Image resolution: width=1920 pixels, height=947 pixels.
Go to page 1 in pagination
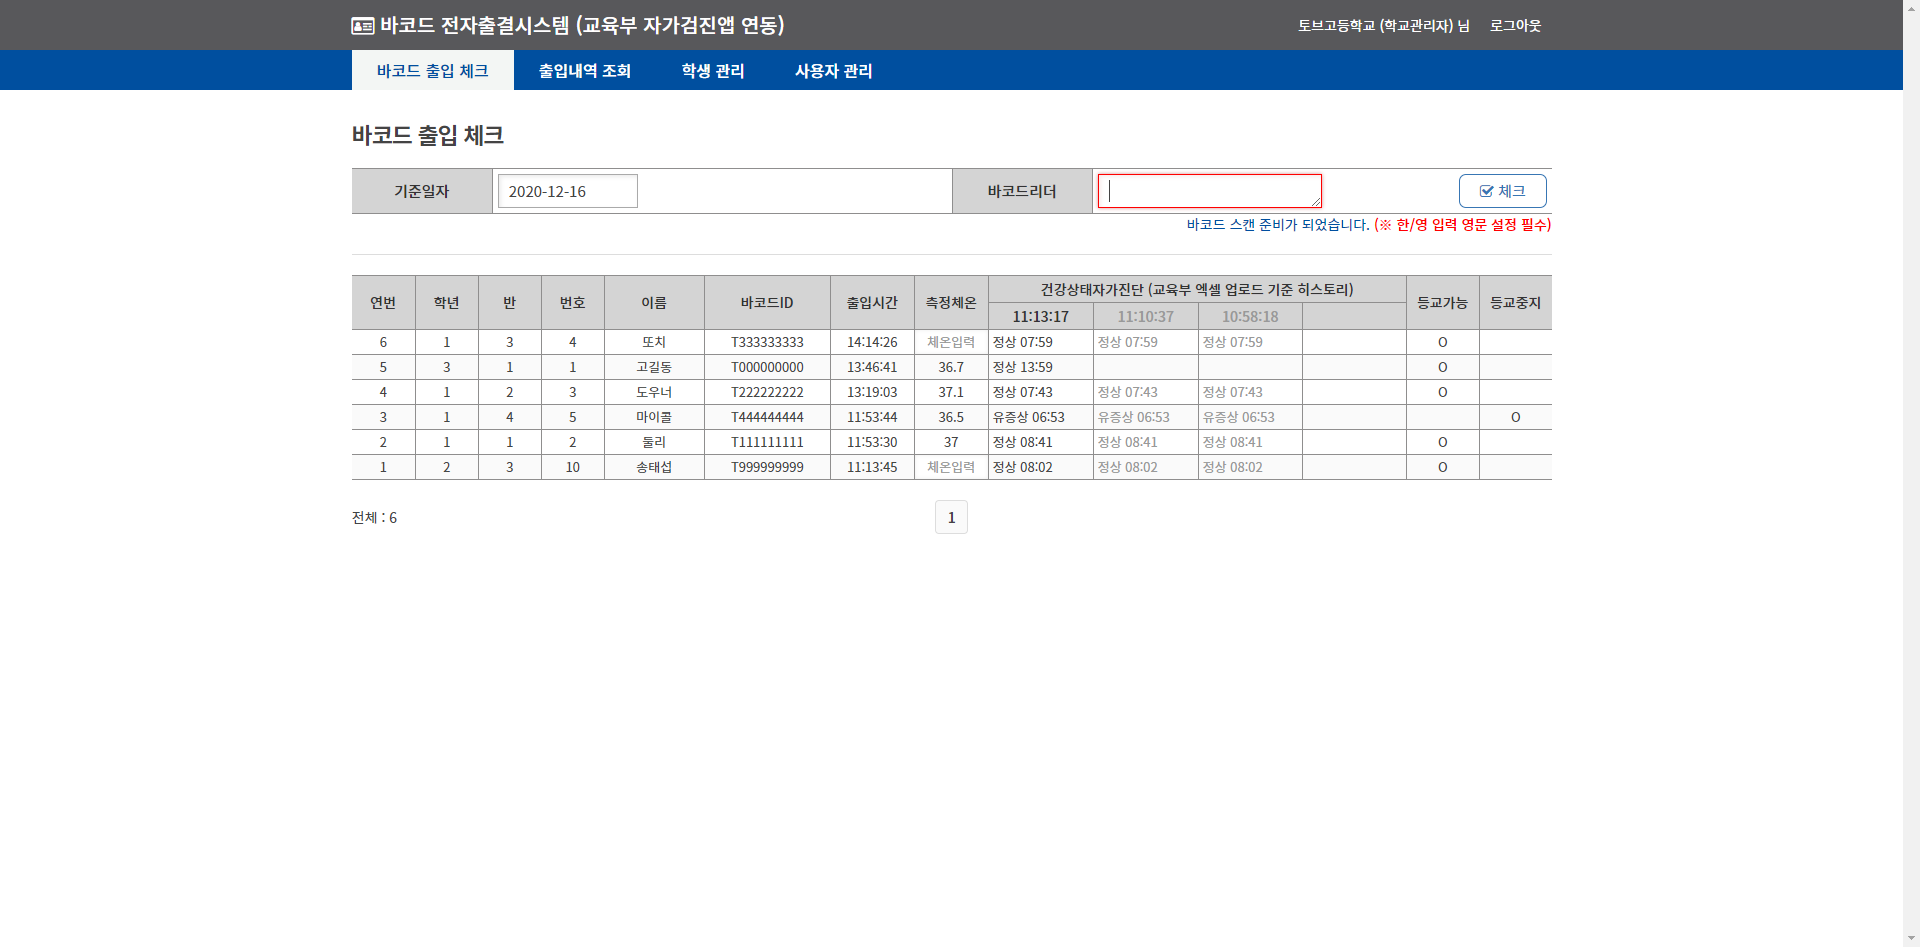point(951,517)
